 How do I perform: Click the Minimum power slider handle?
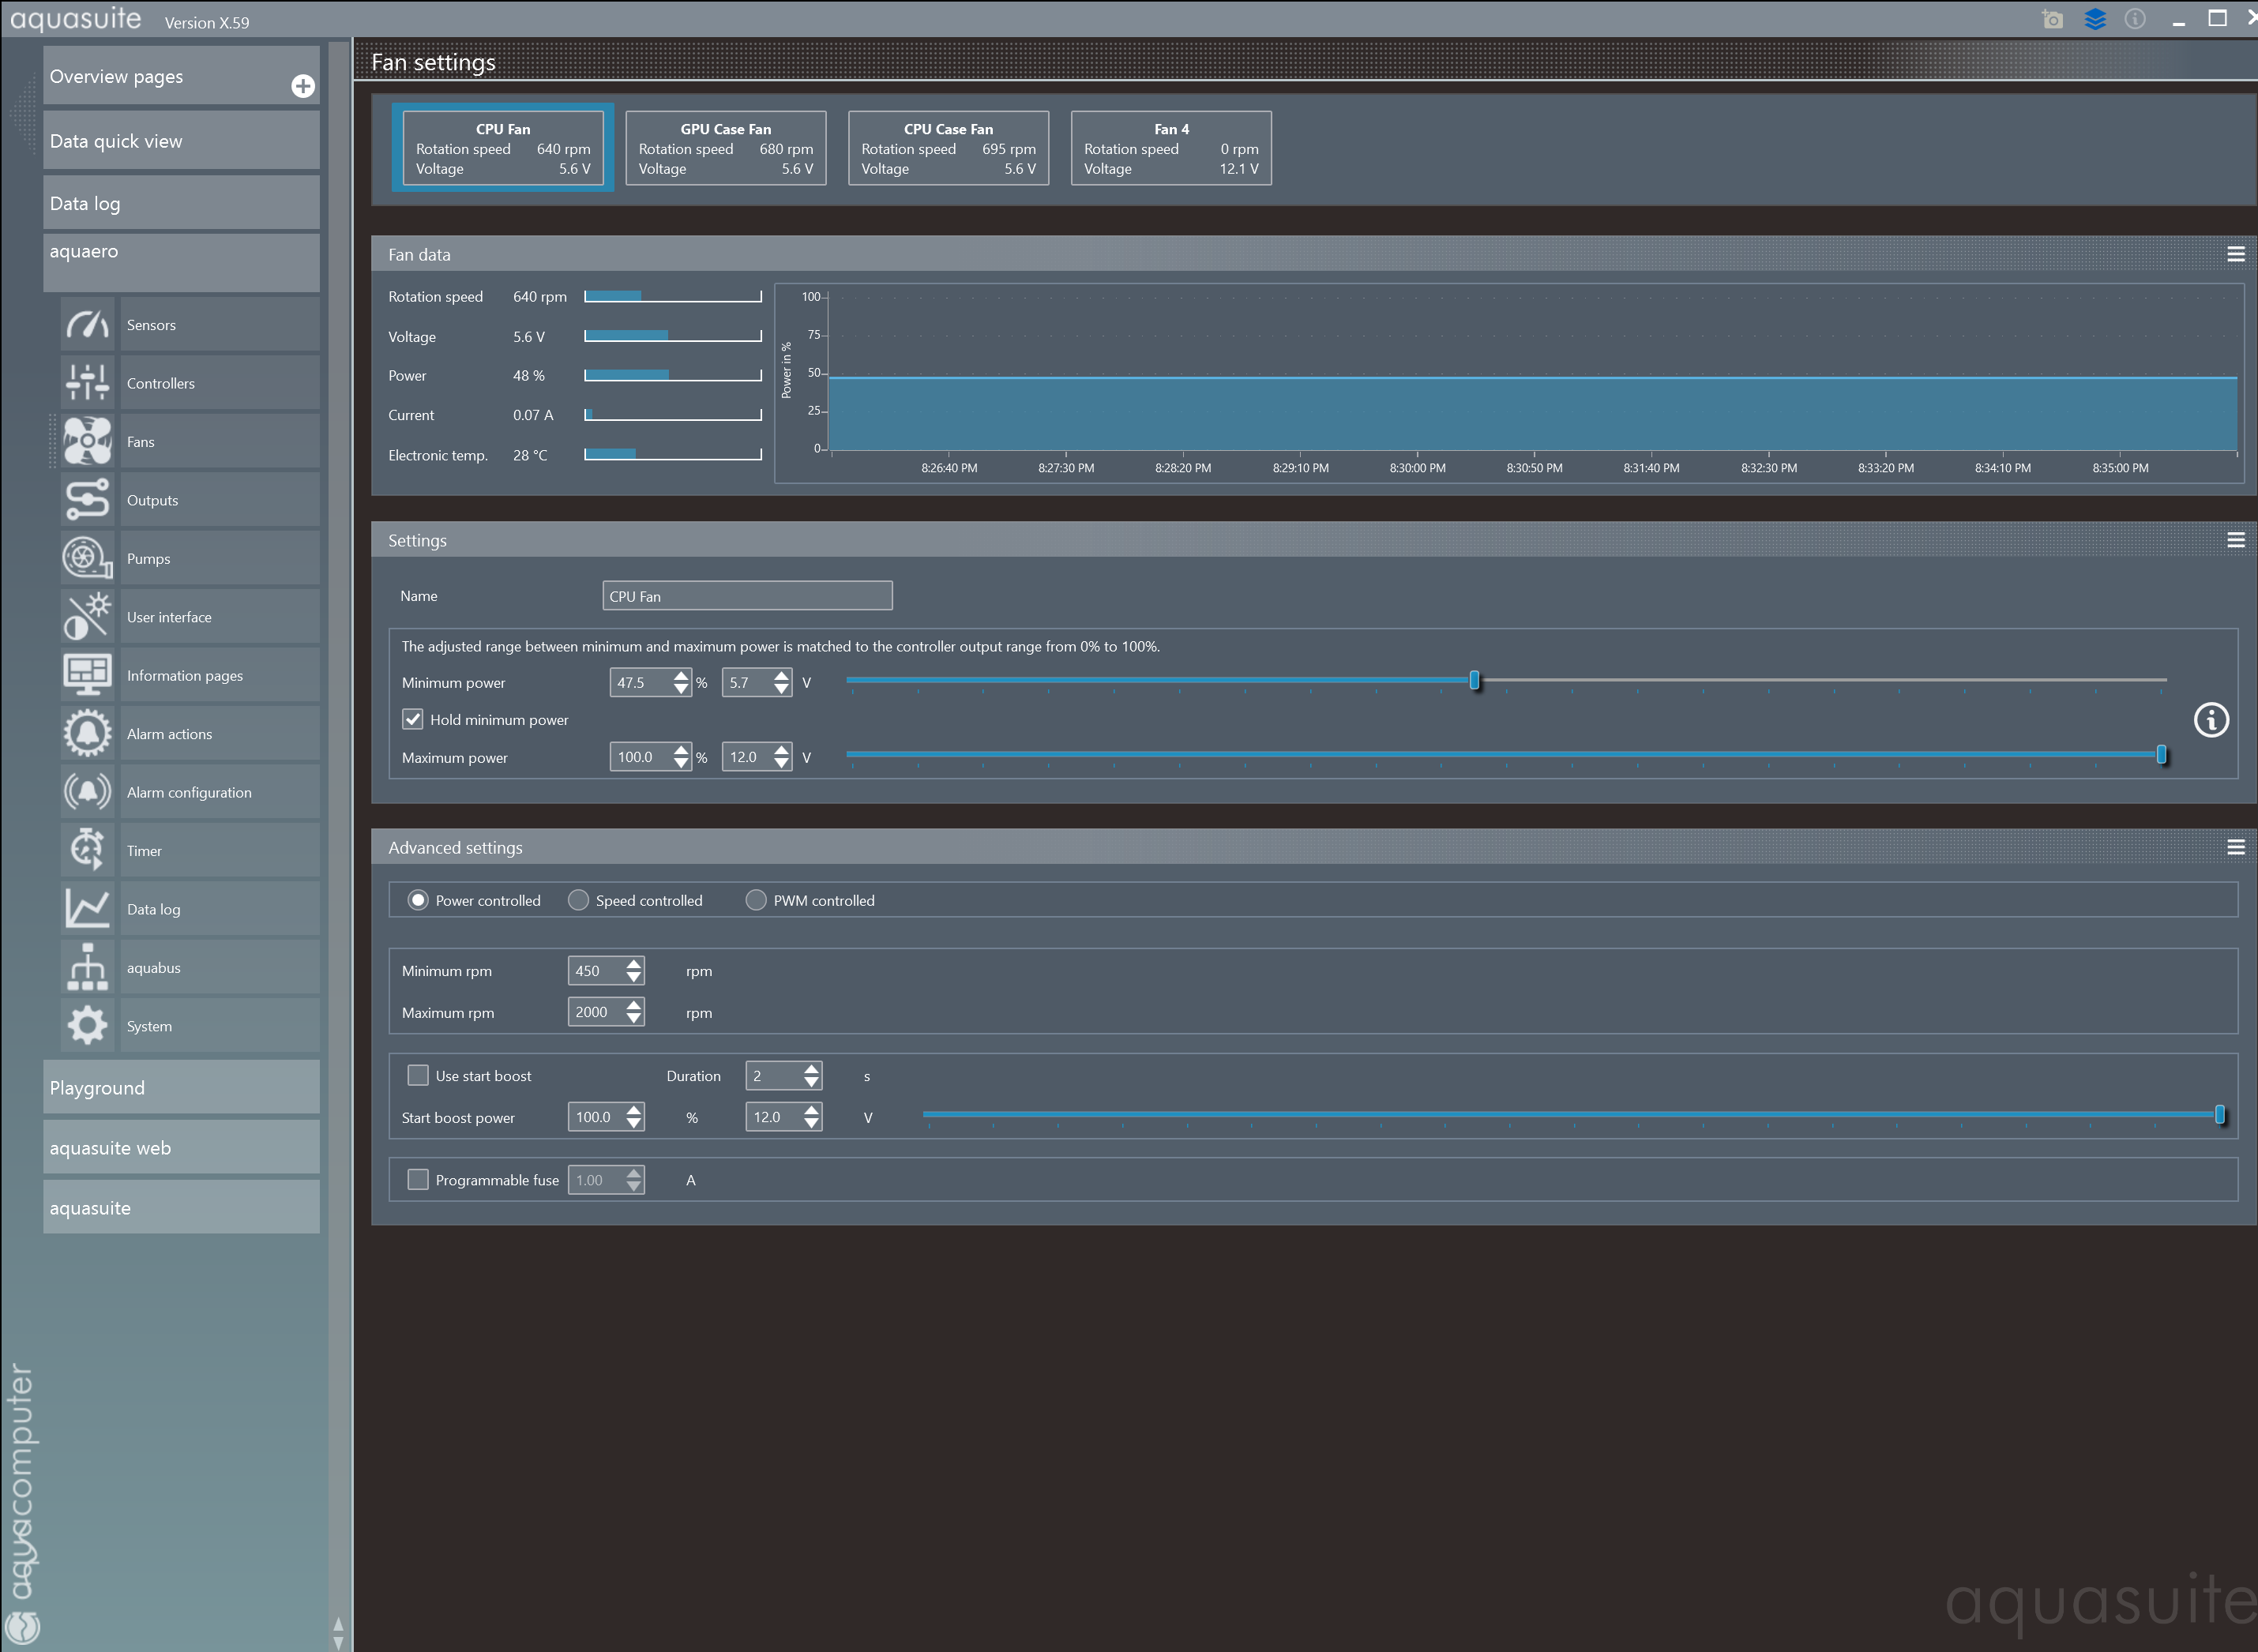click(1474, 681)
